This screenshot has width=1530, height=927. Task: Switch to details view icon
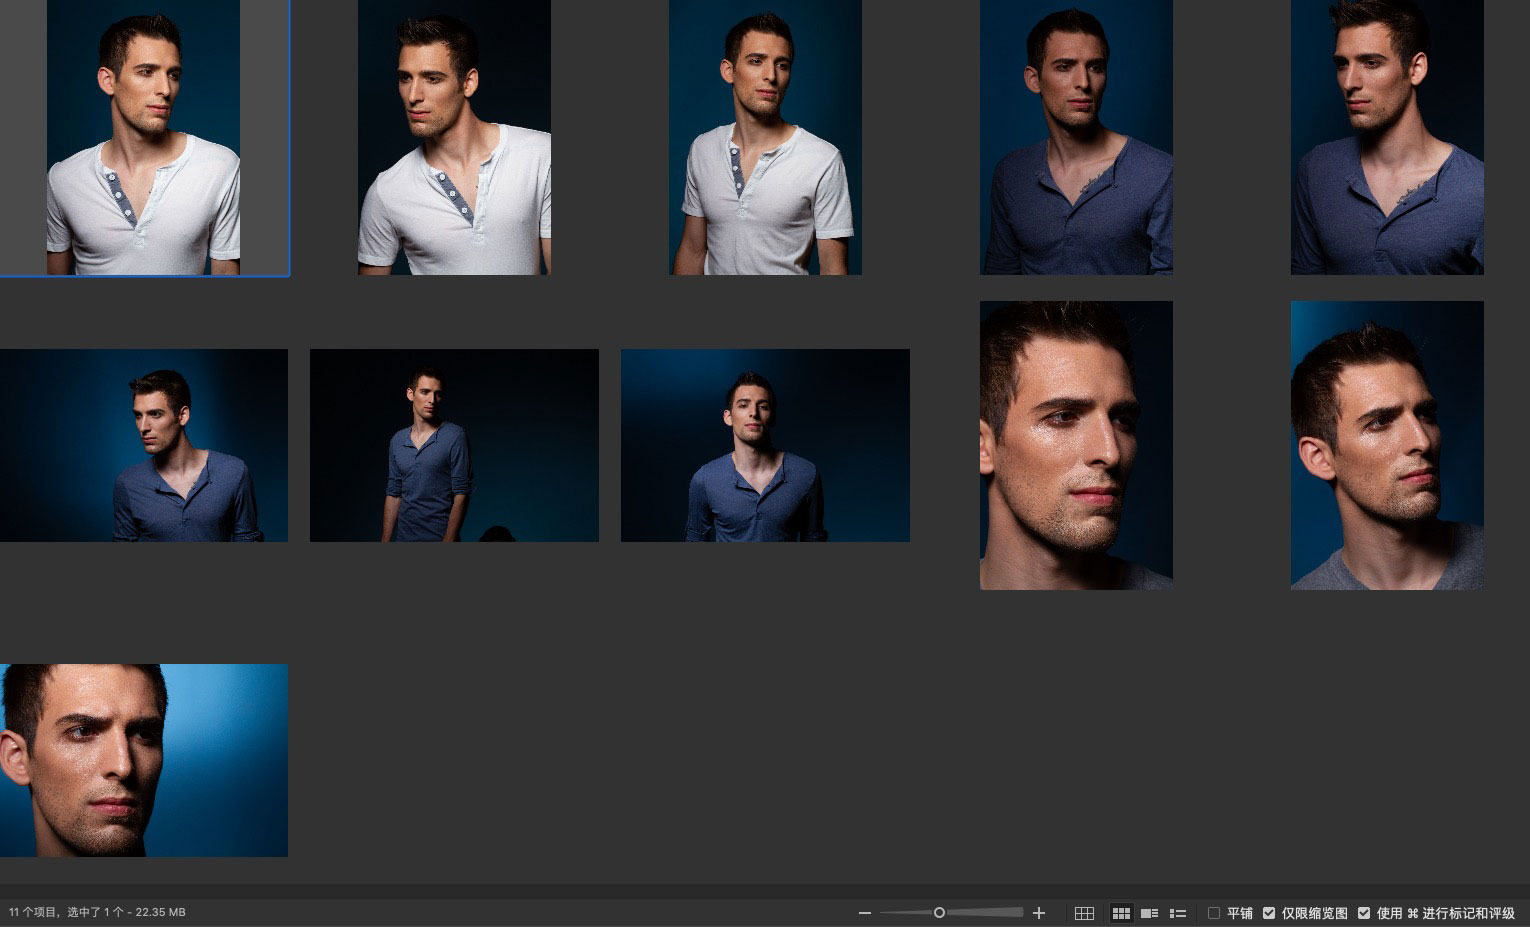point(1149,913)
